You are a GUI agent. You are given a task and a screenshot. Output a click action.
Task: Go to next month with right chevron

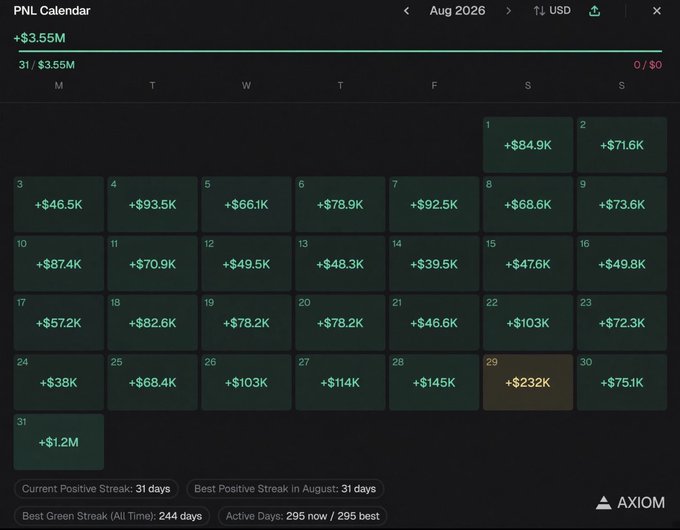508,11
